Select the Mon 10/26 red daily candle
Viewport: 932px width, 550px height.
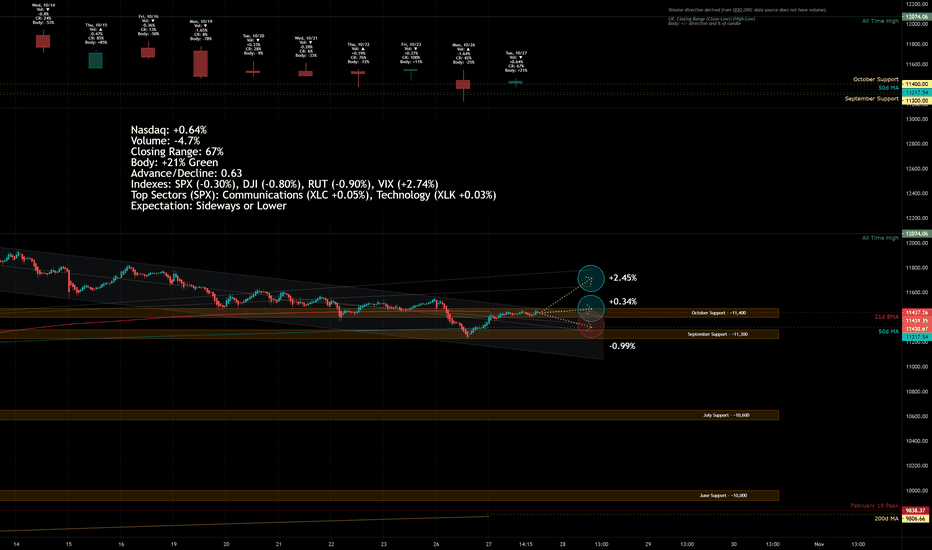(463, 84)
